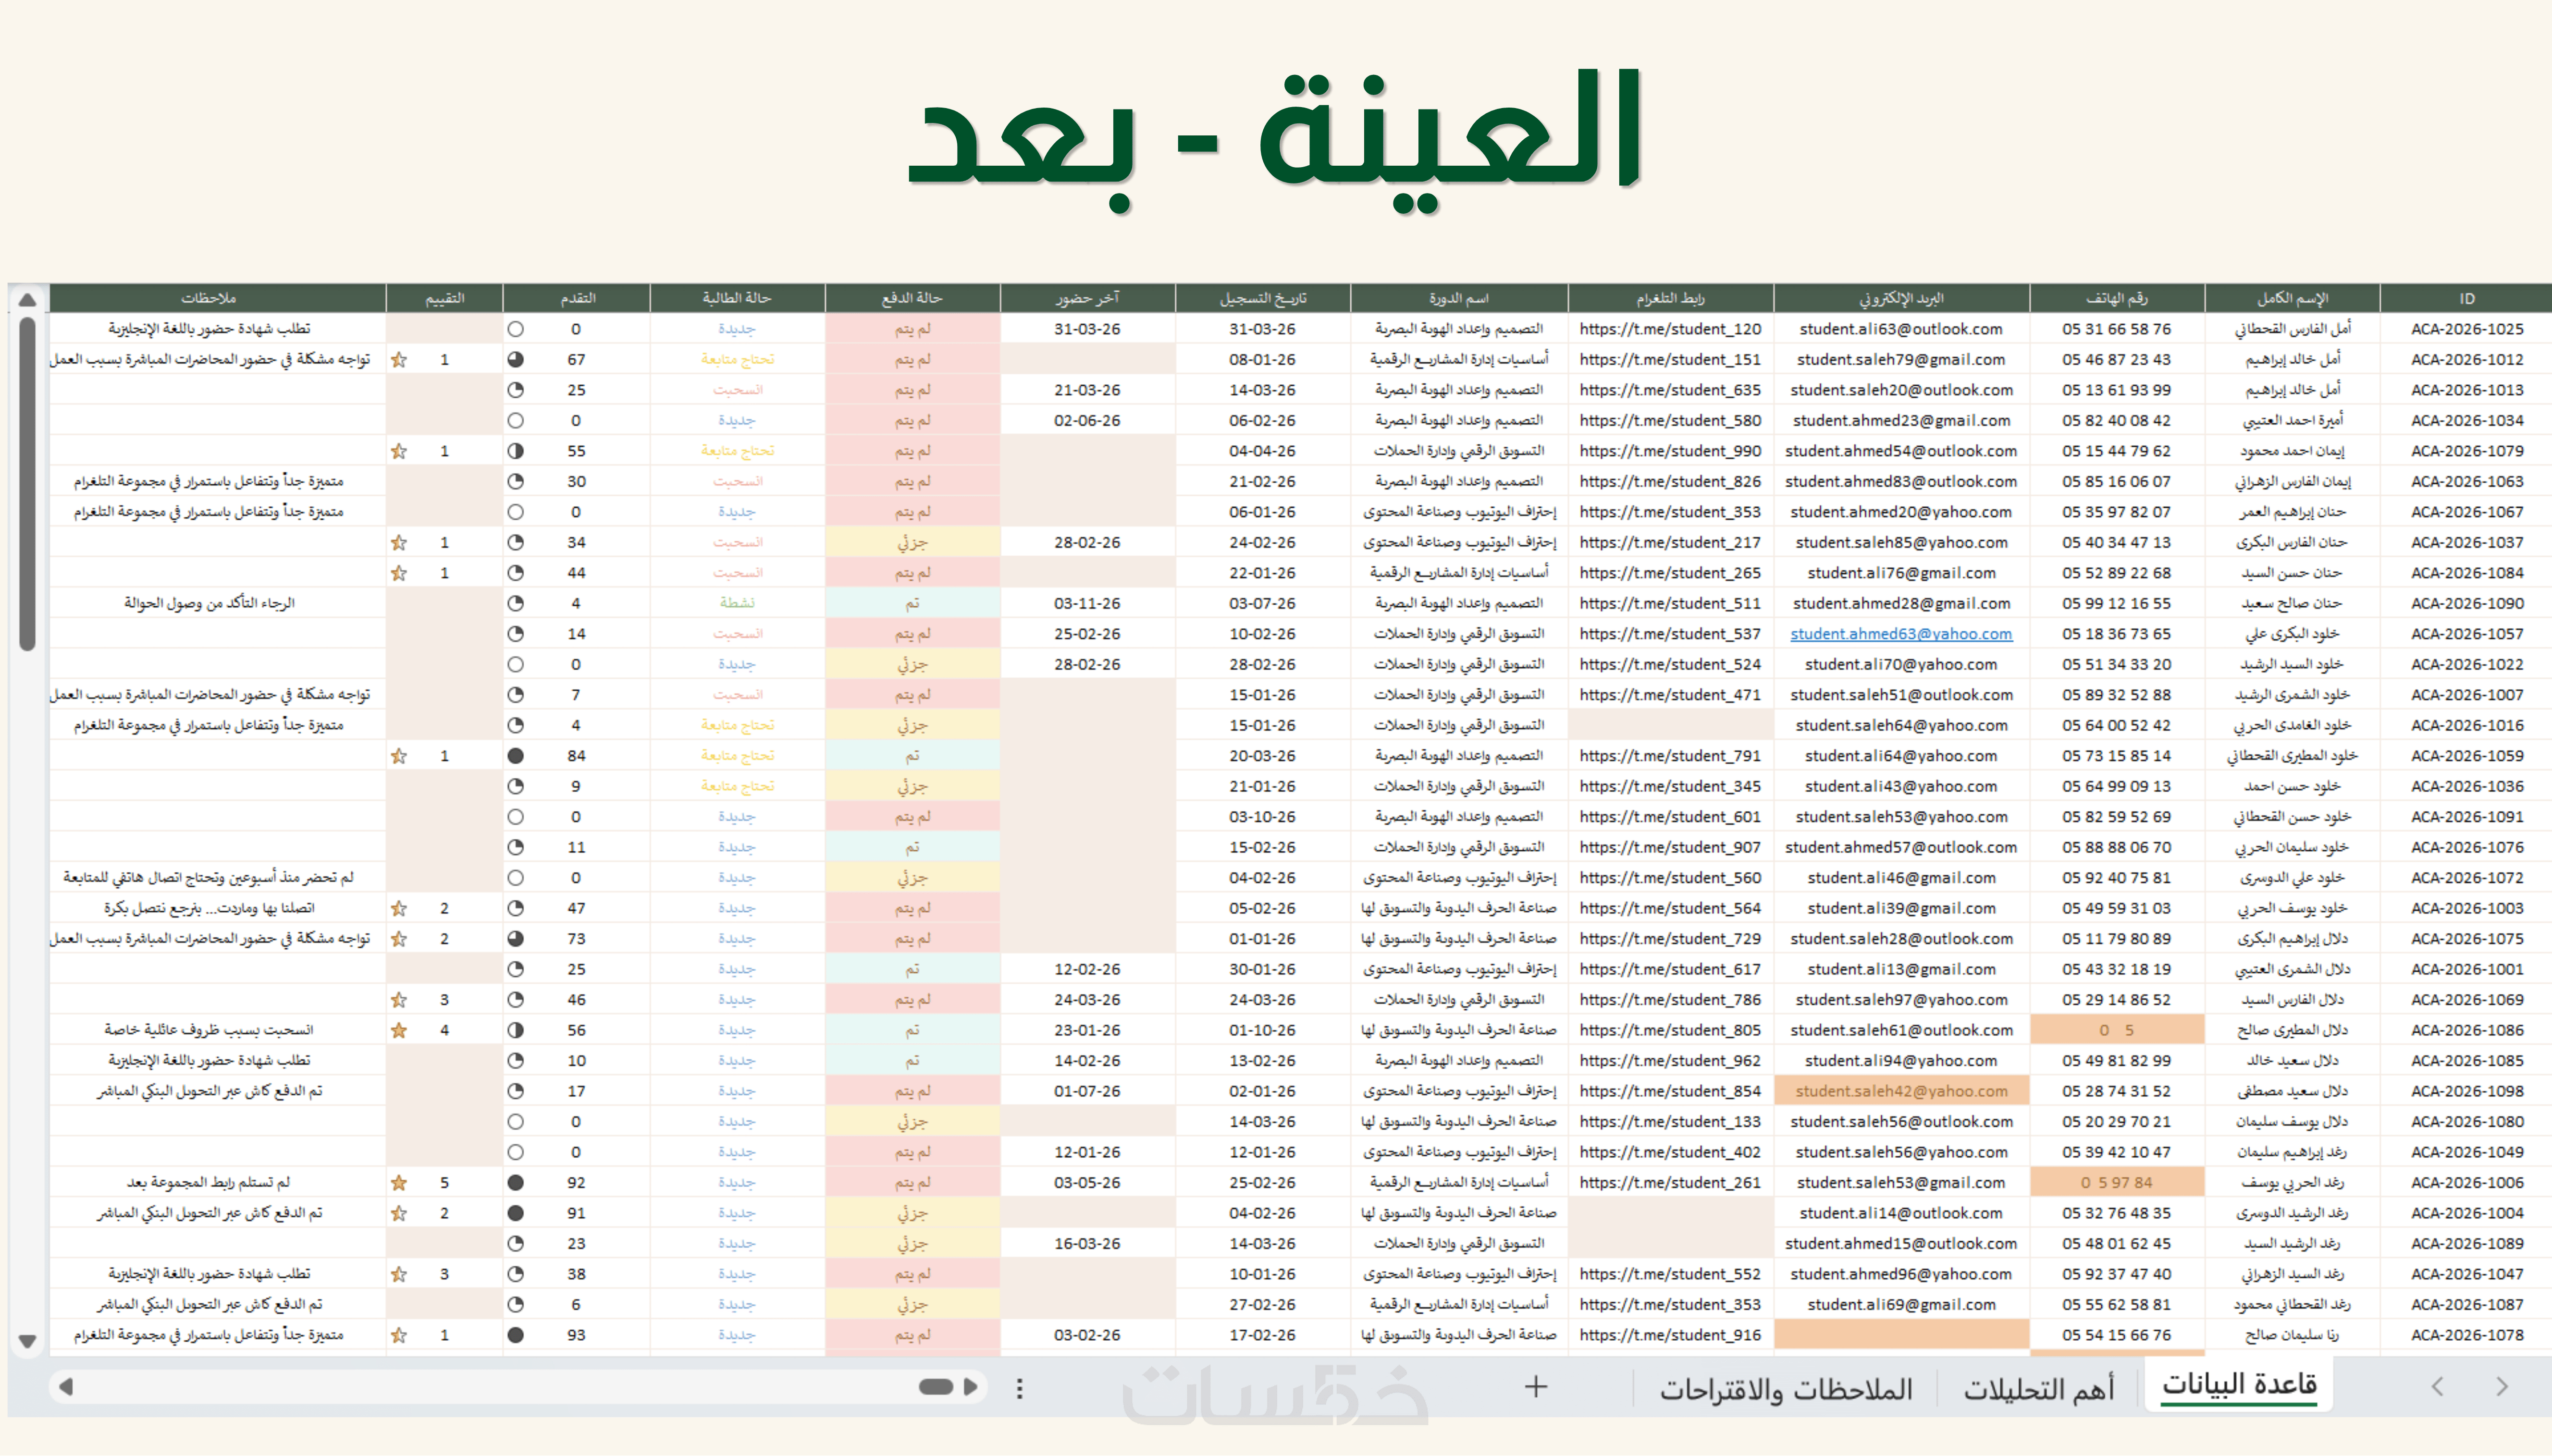Image resolution: width=2552 pixels, height=1456 pixels.
Task: Click the next sheet navigation arrow
Action: coord(2502,1386)
